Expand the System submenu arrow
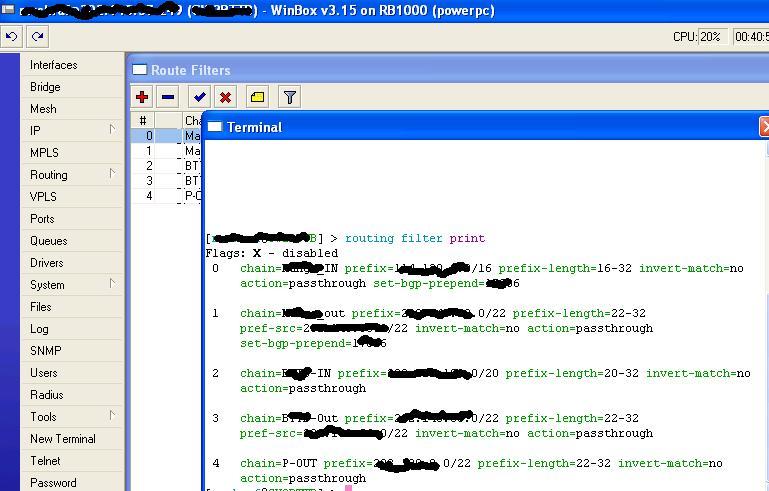The height and width of the screenshot is (491, 769). pyautogui.click(x=112, y=284)
